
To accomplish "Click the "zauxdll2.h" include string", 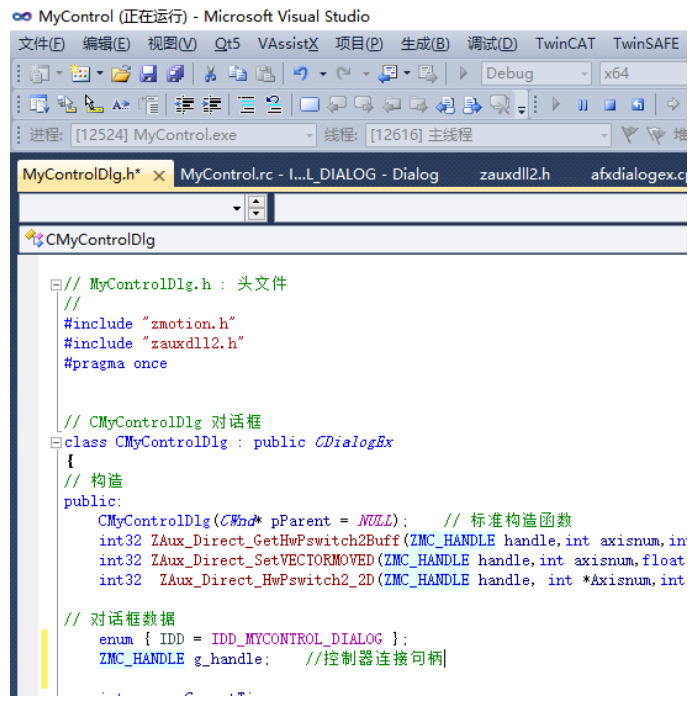I will [x=192, y=344].
